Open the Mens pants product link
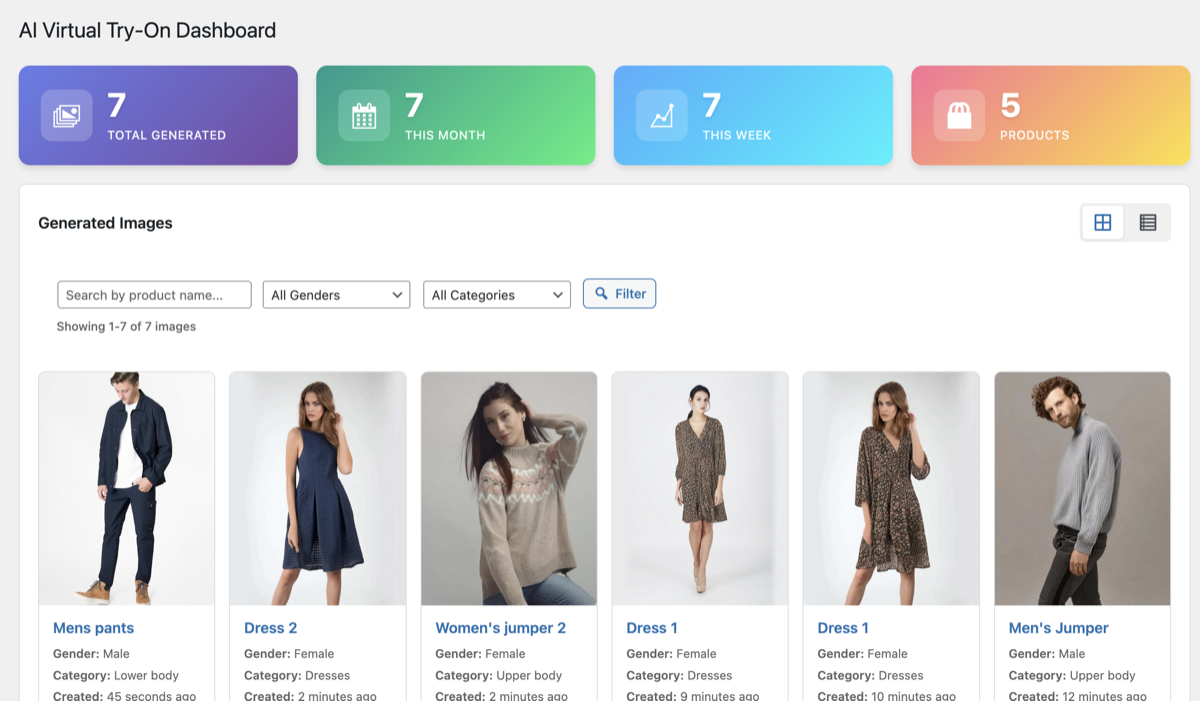Image resolution: width=1200 pixels, height=701 pixels. 93,627
